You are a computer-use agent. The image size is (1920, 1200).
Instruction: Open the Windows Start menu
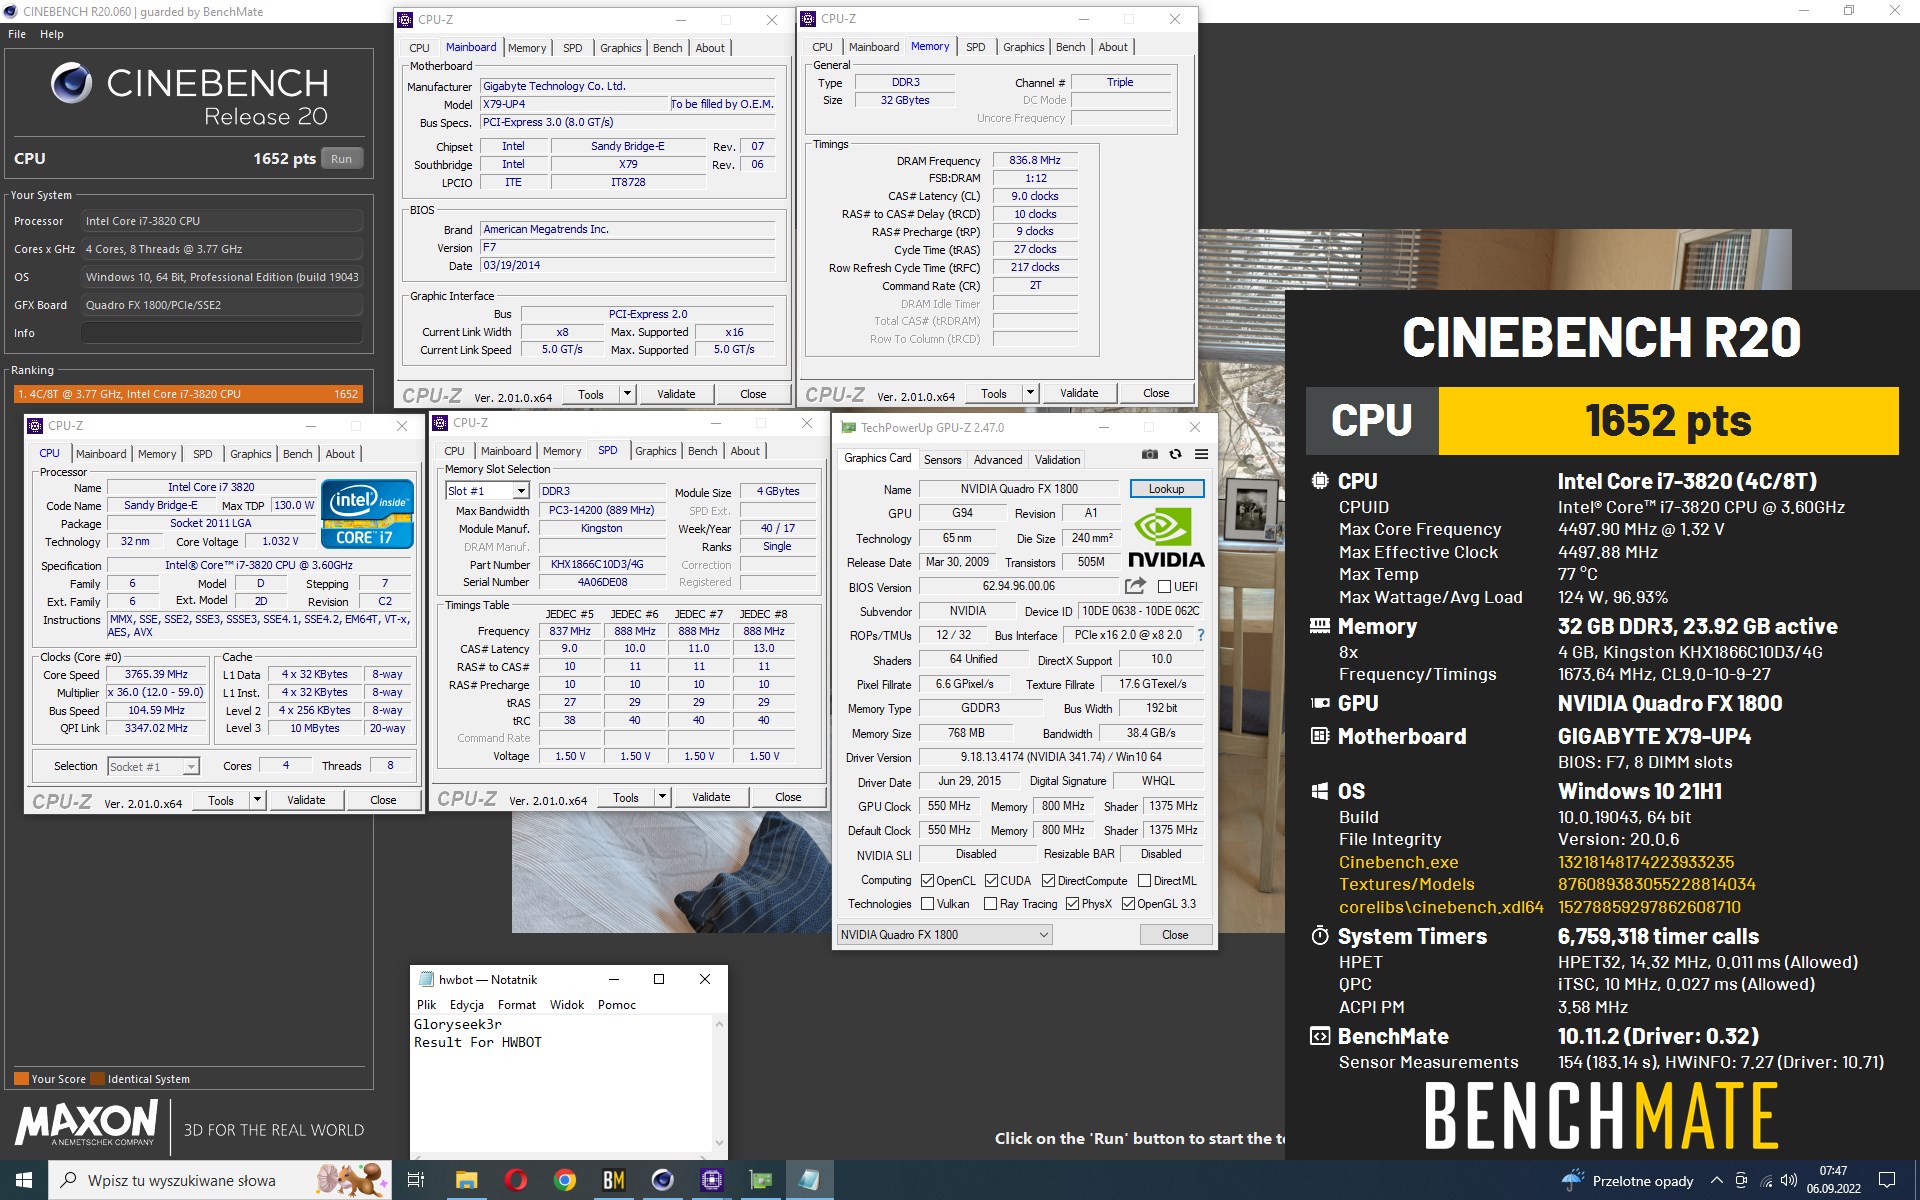(x=24, y=1180)
